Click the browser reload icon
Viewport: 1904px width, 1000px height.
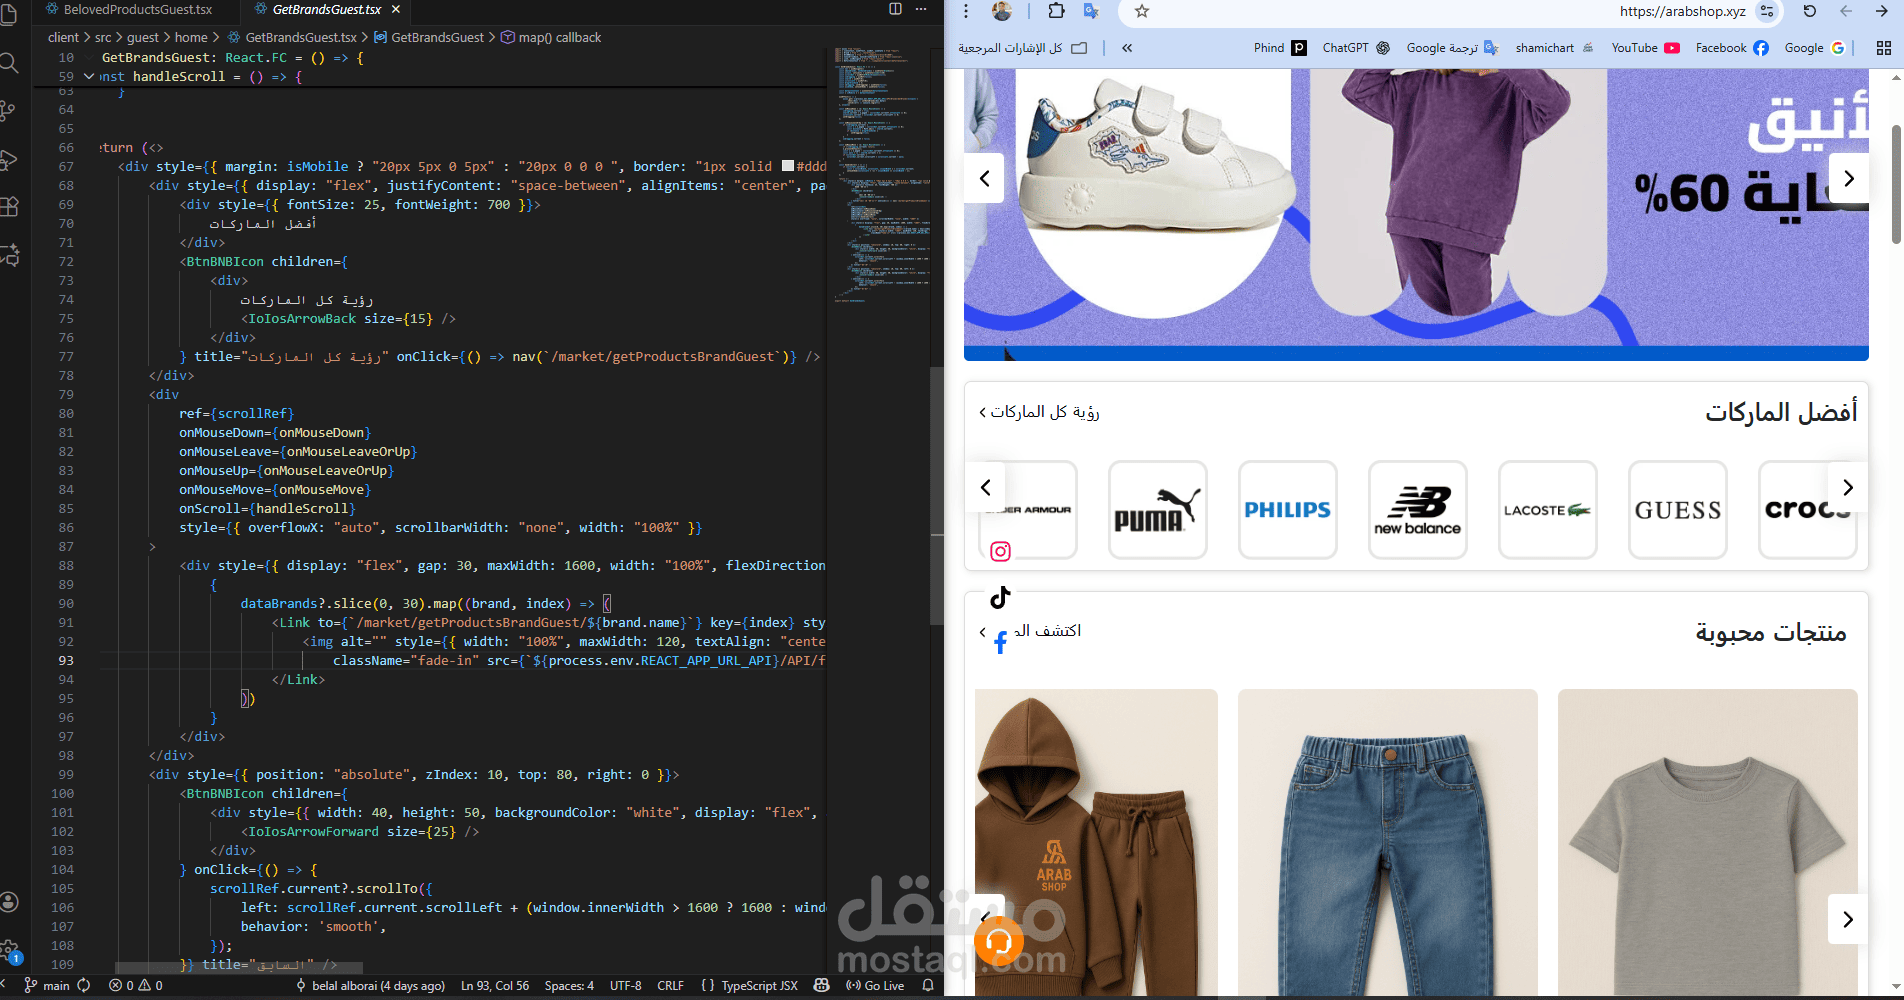1809,11
